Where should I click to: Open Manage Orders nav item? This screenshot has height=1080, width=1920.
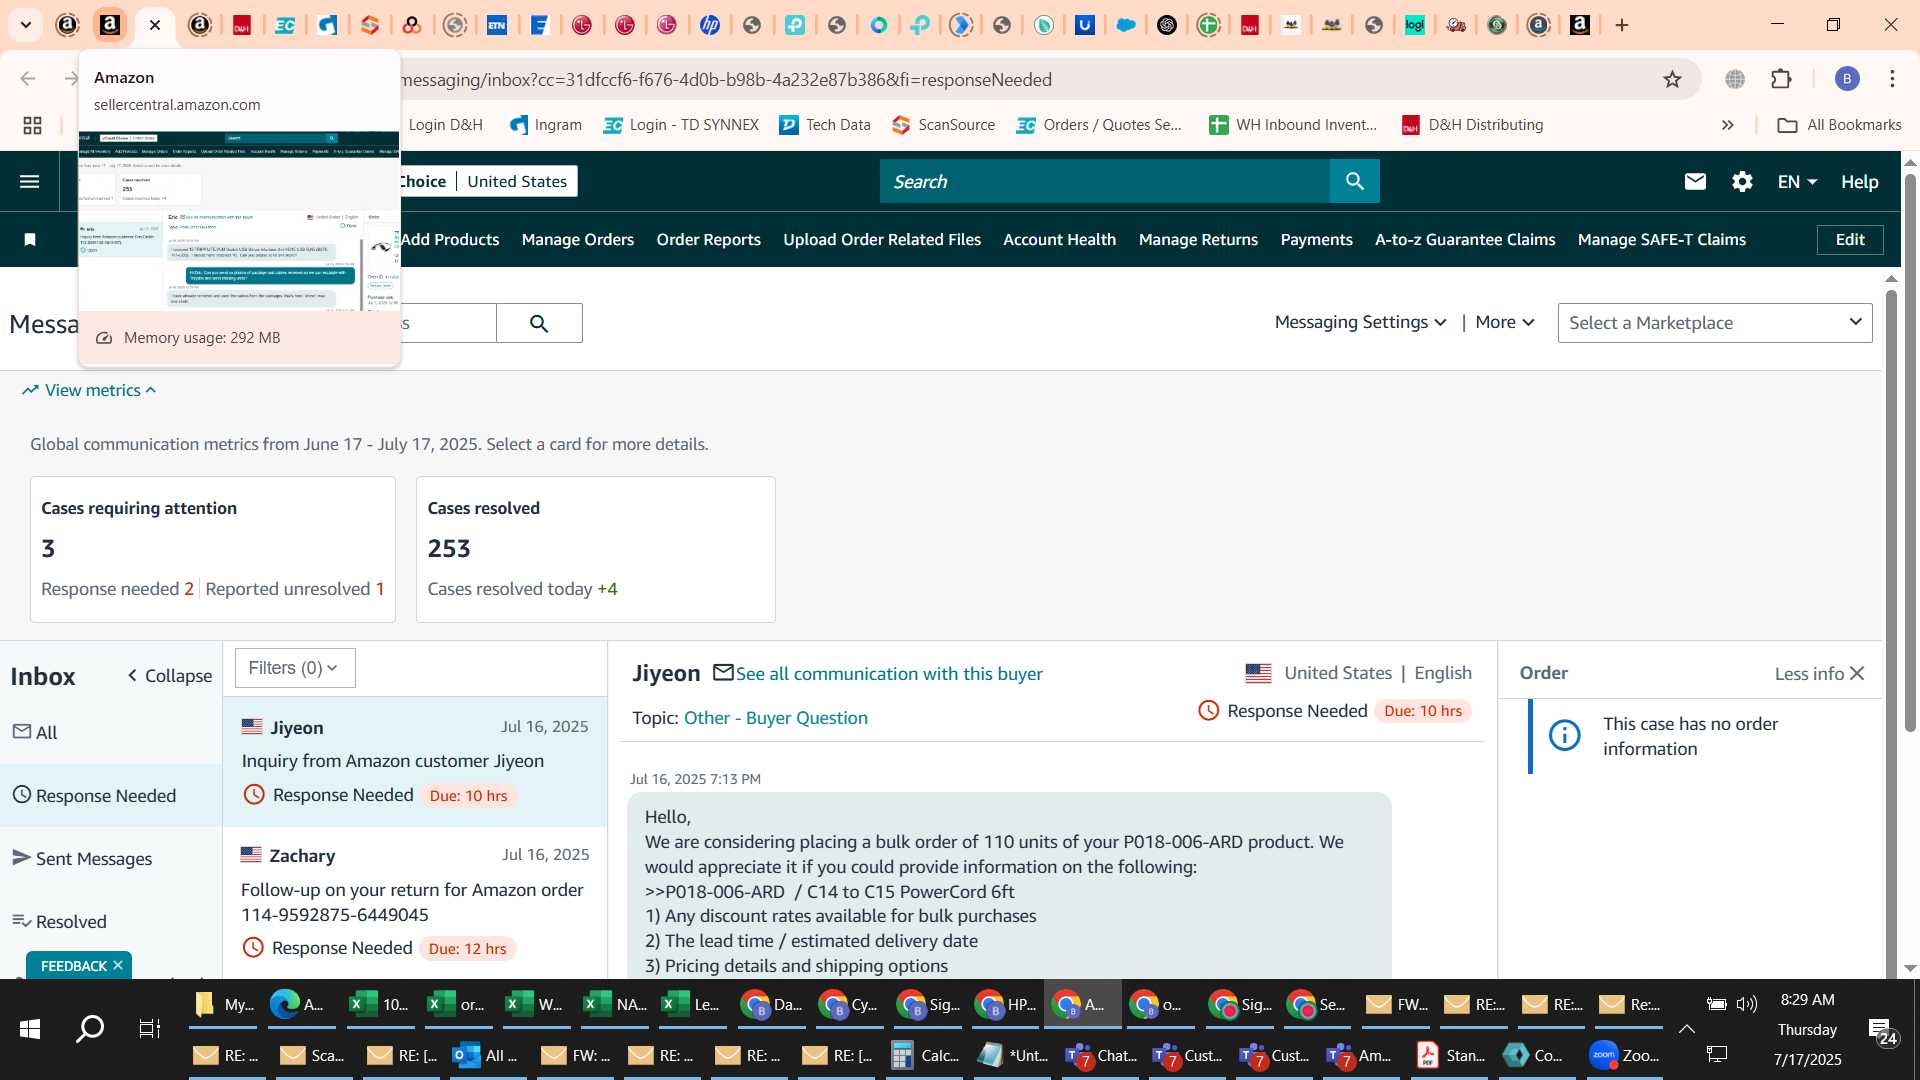578,239
